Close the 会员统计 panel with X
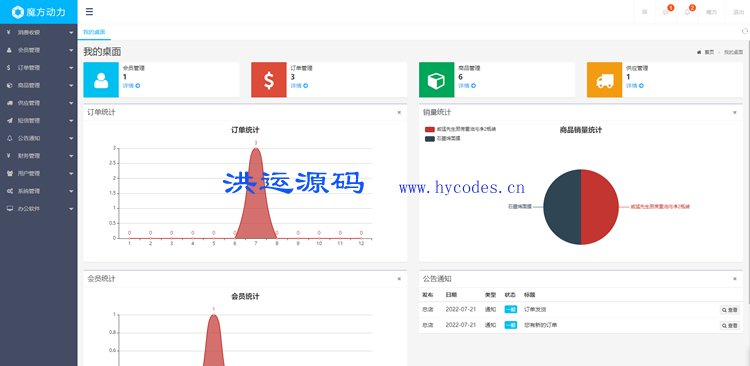Image resolution: width=750 pixels, height=366 pixels. click(x=399, y=278)
